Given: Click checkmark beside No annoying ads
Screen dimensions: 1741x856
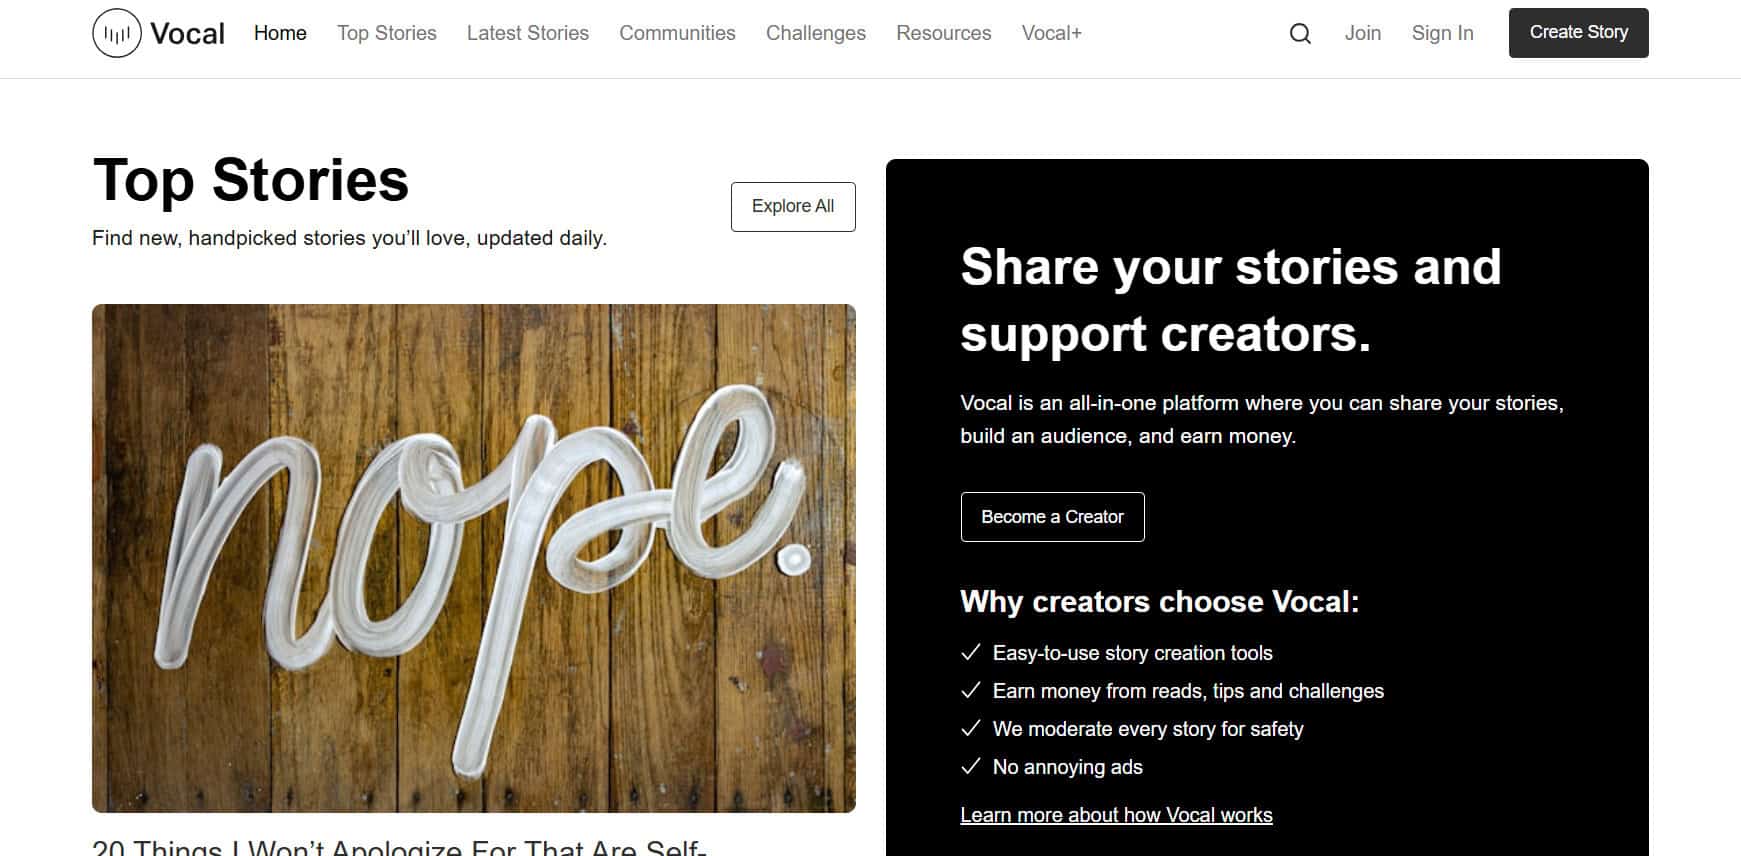Looking at the screenshot, I should tap(970, 767).
